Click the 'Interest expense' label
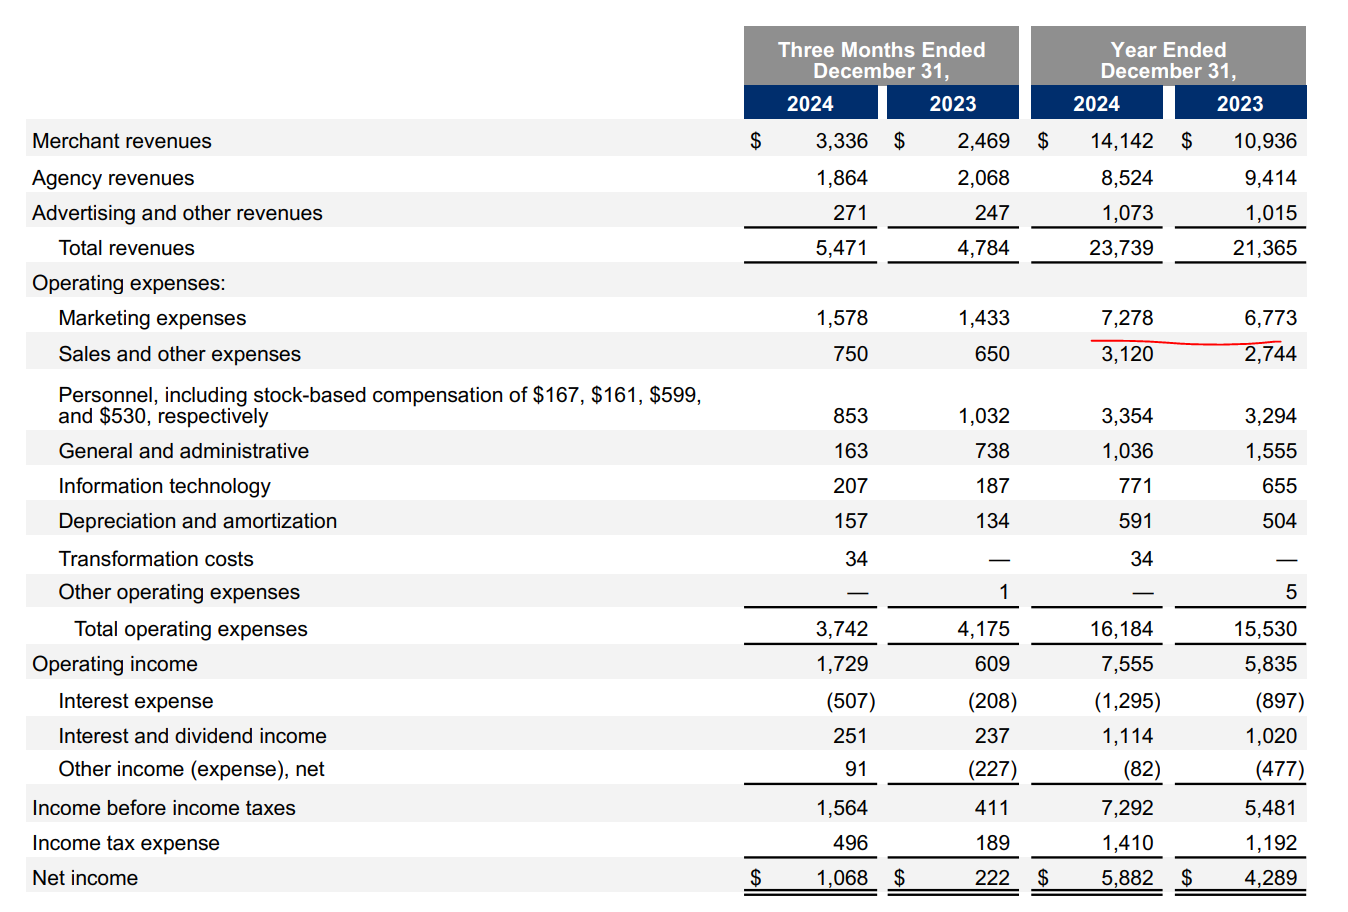The image size is (1348, 912). [x=135, y=701]
